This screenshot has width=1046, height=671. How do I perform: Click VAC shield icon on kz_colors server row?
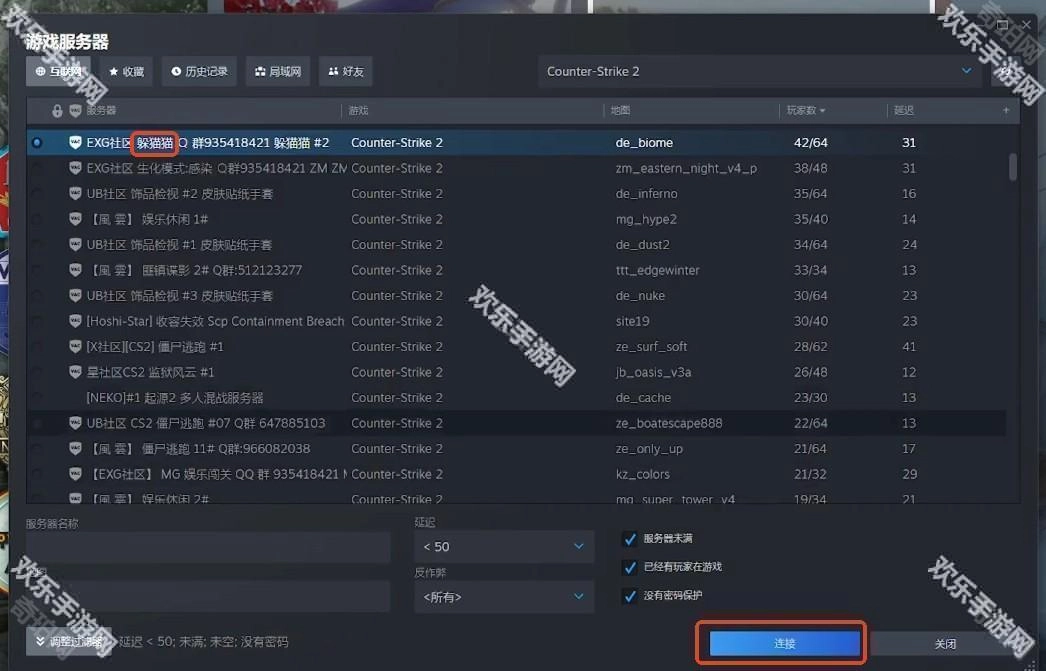click(x=75, y=474)
